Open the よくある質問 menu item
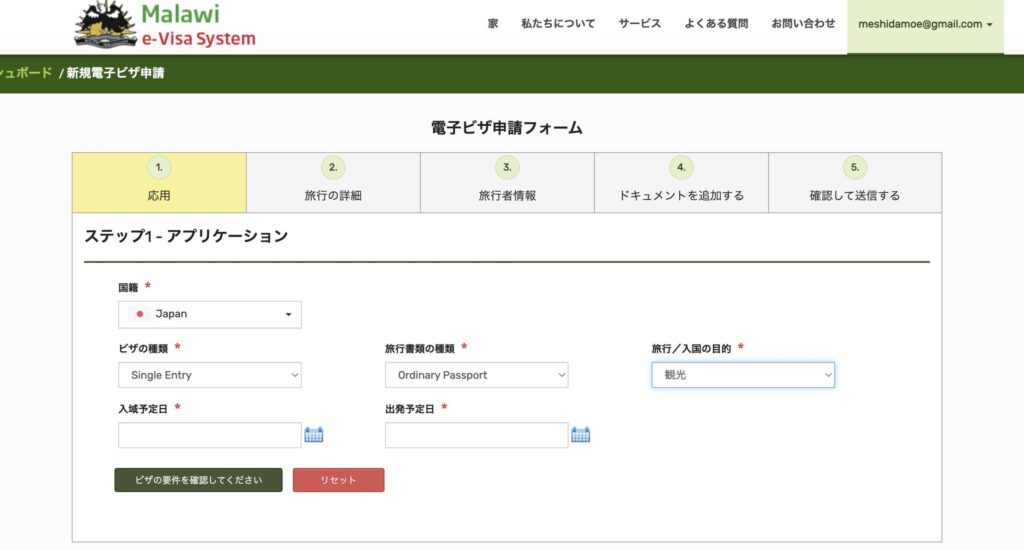The height and width of the screenshot is (550, 1024). (x=716, y=24)
